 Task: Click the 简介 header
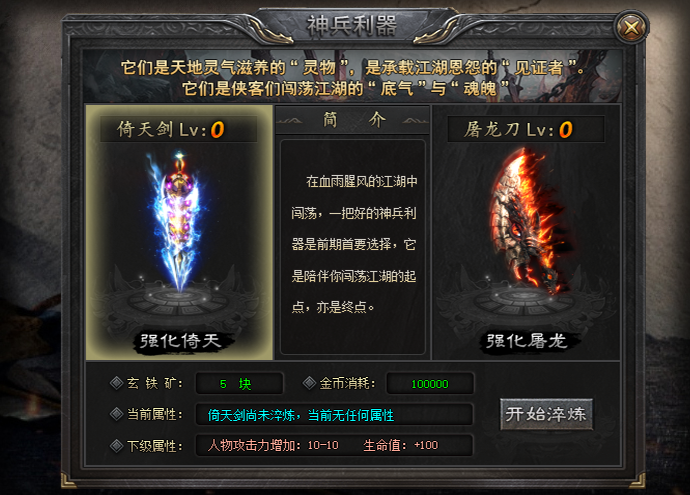(x=352, y=120)
